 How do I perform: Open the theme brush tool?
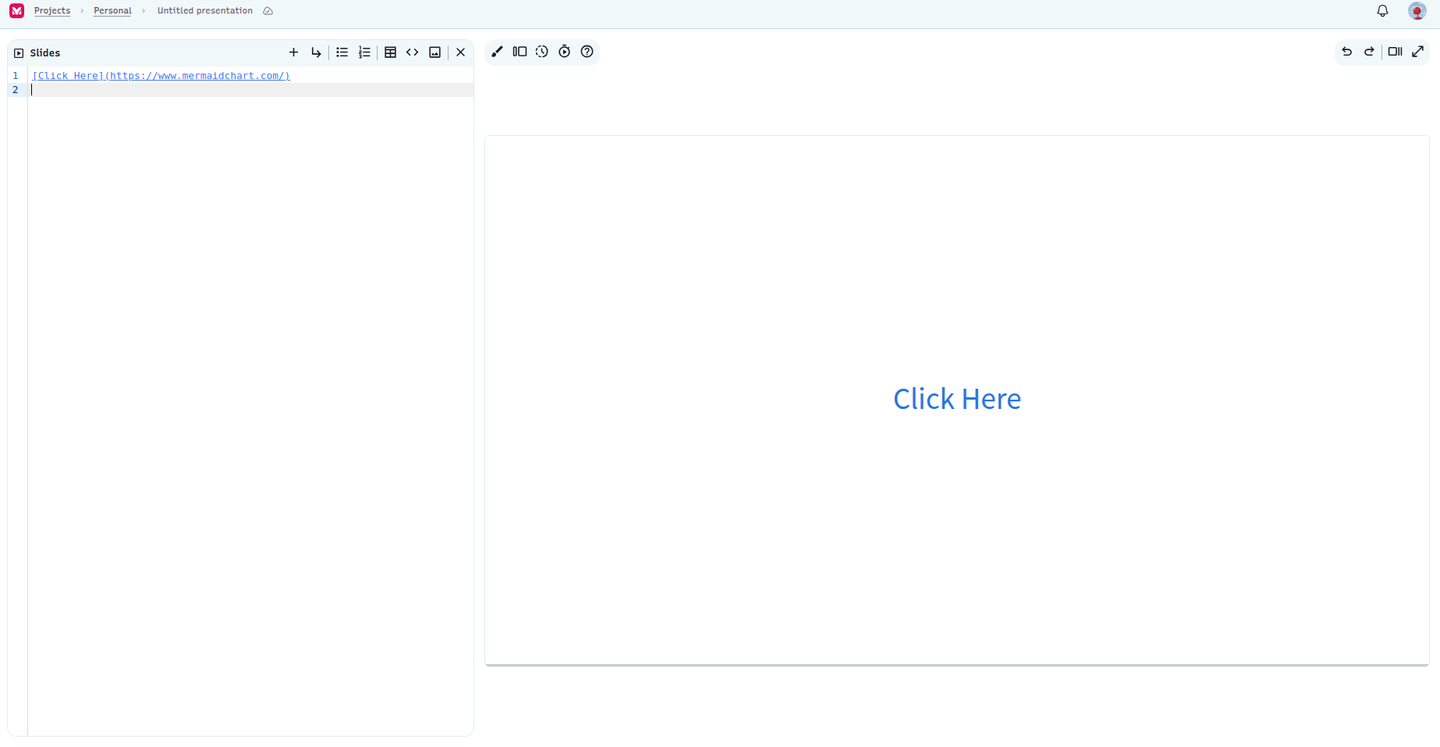pyautogui.click(x=497, y=51)
